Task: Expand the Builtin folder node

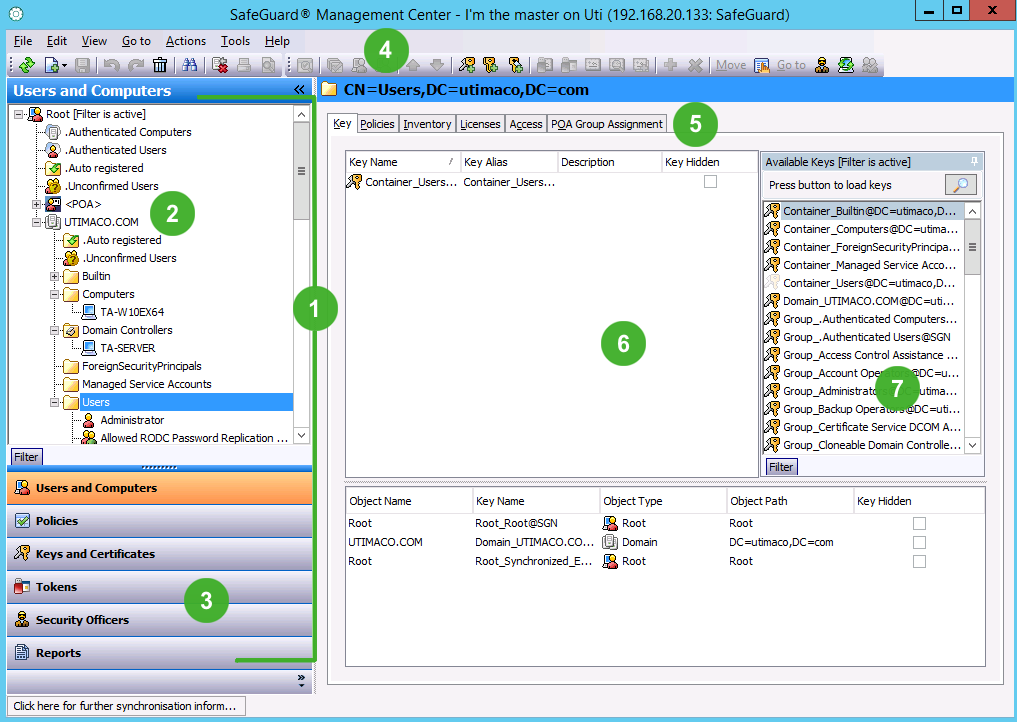Action: 55,276
